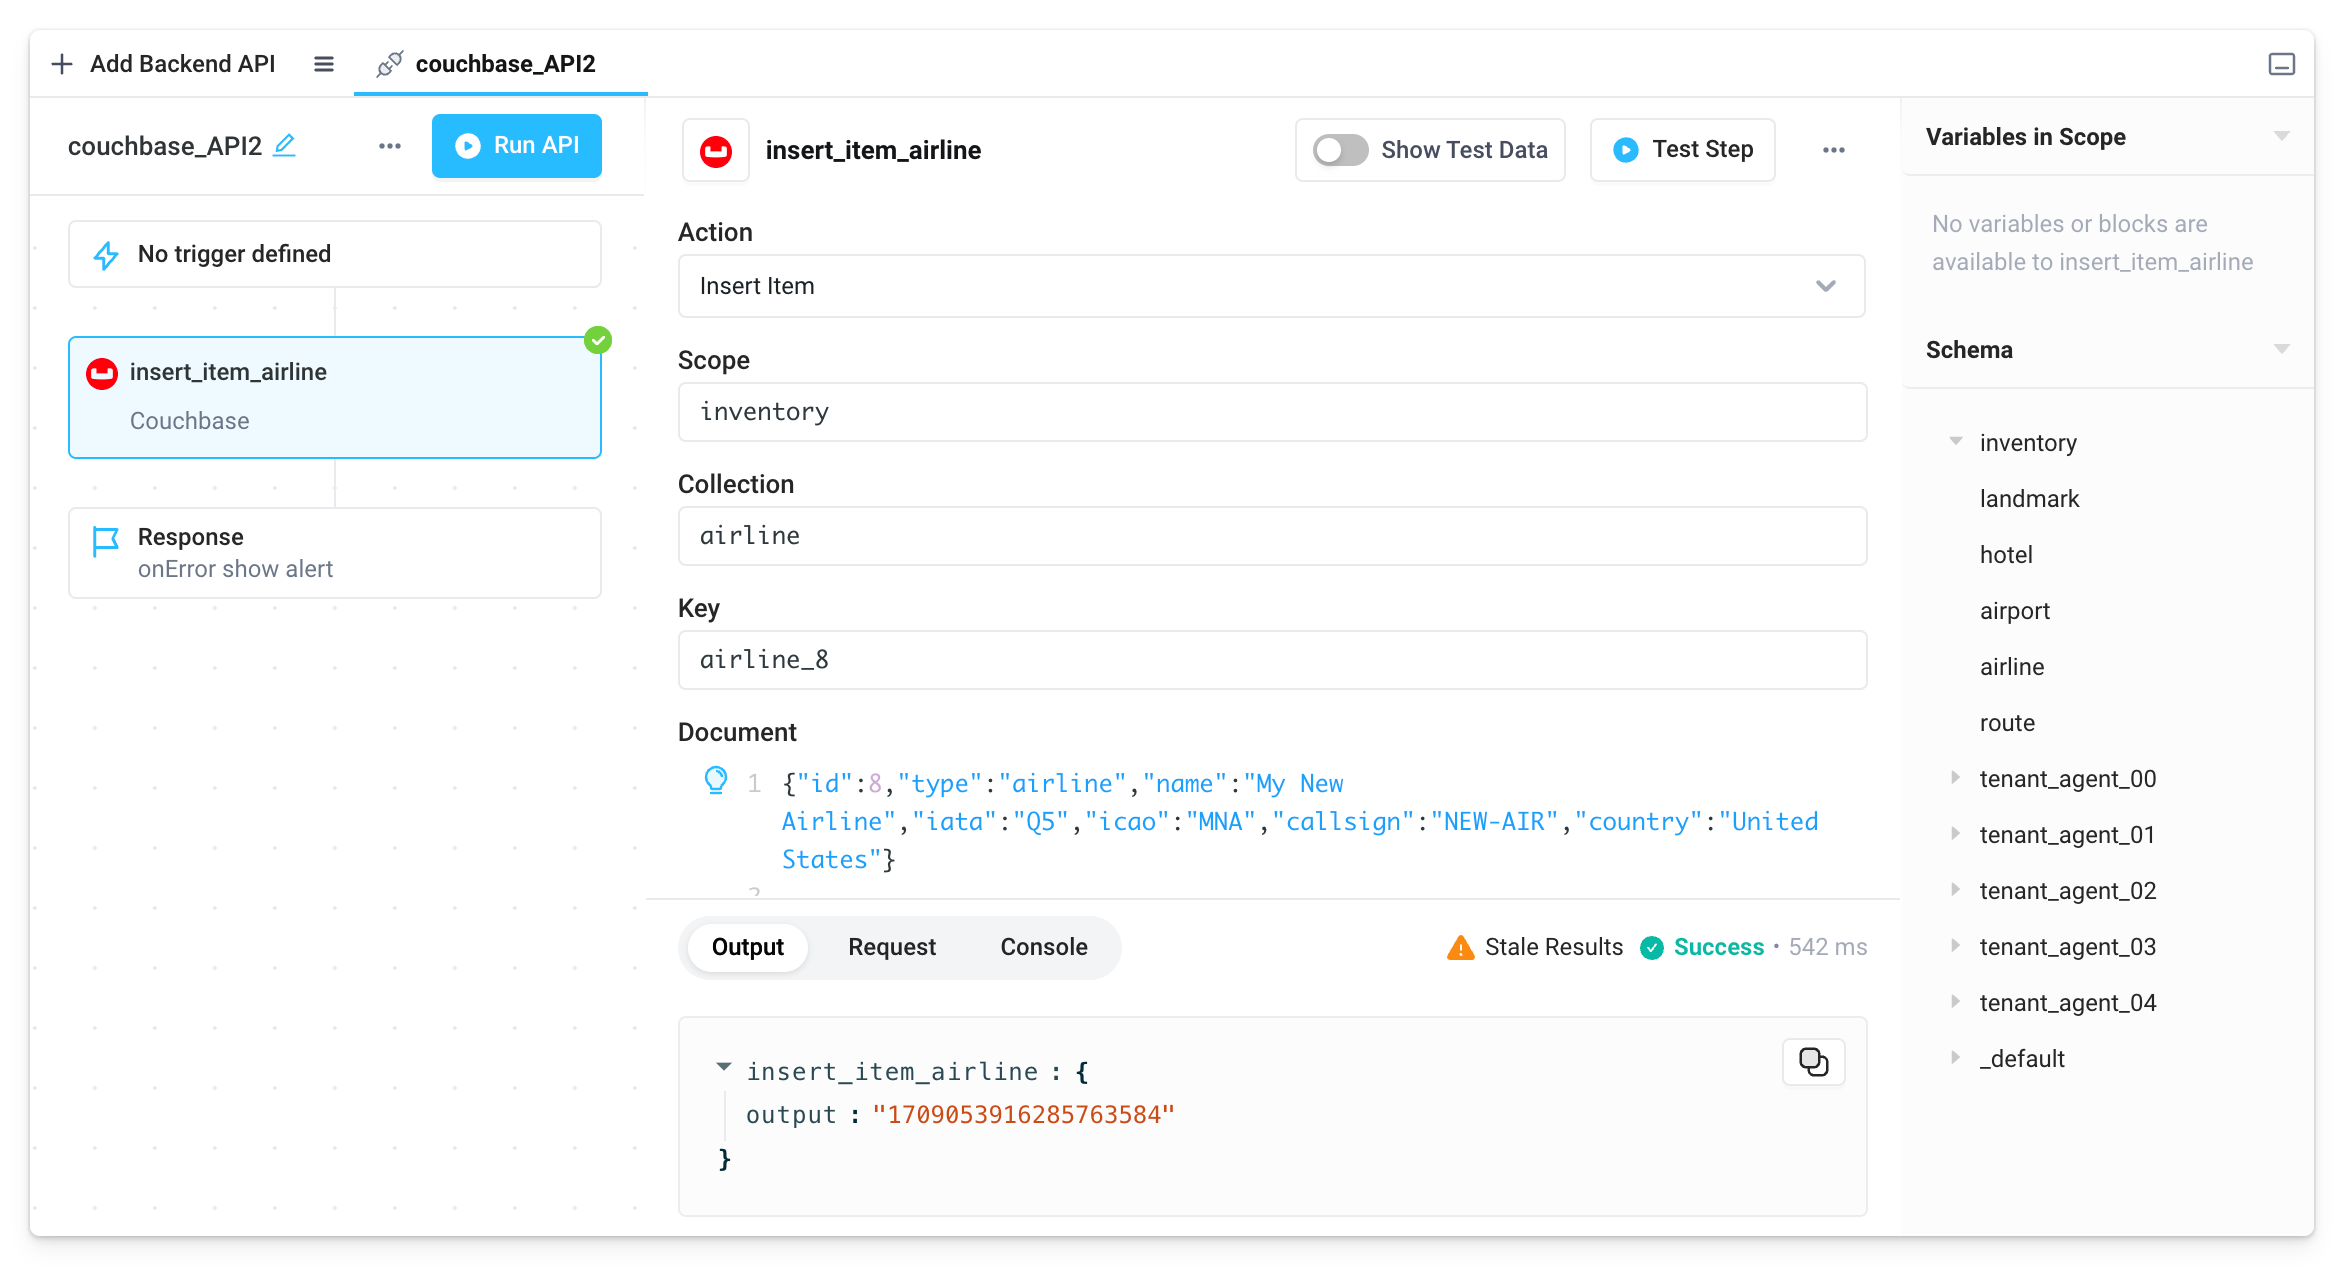This screenshot has width=2344, height=1266.
Task: Switch to the Request tab
Action: tap(892, 947)
